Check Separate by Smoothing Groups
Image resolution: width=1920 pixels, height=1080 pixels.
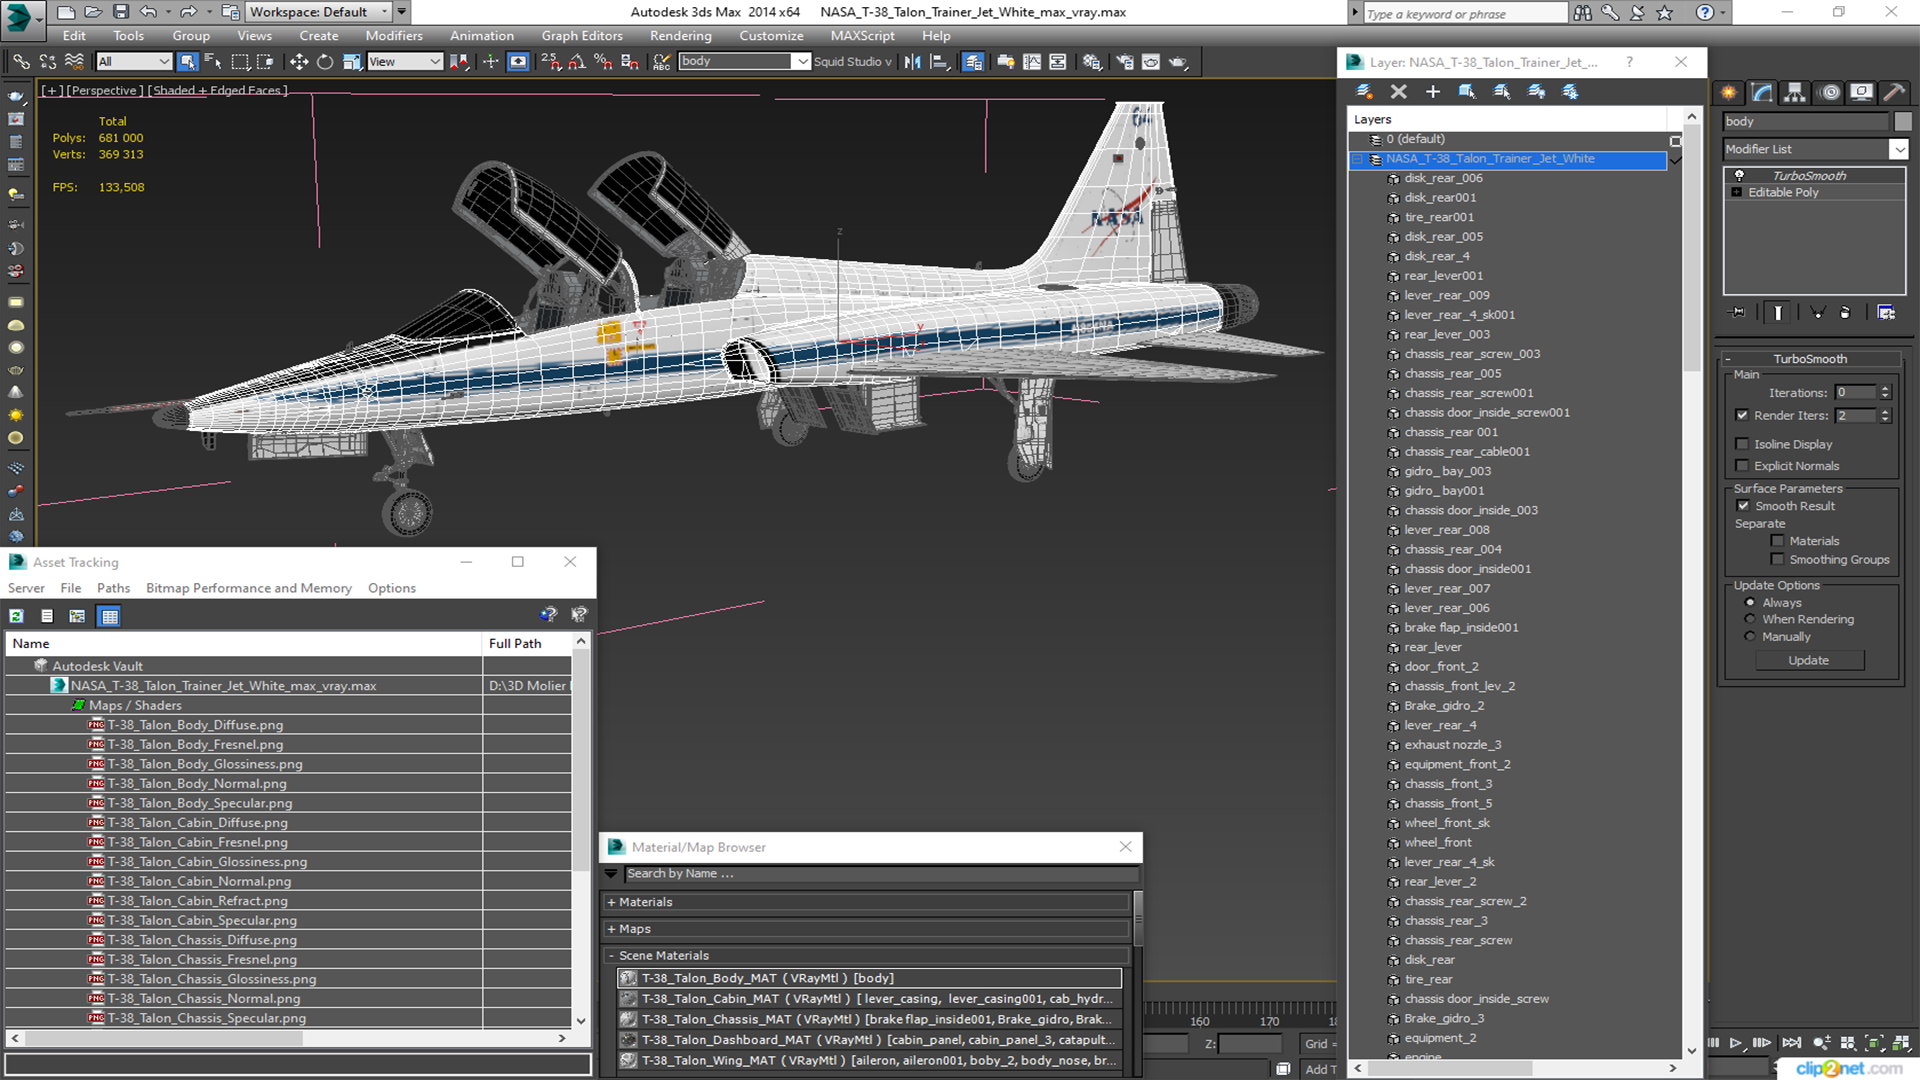click(1777, 560)
